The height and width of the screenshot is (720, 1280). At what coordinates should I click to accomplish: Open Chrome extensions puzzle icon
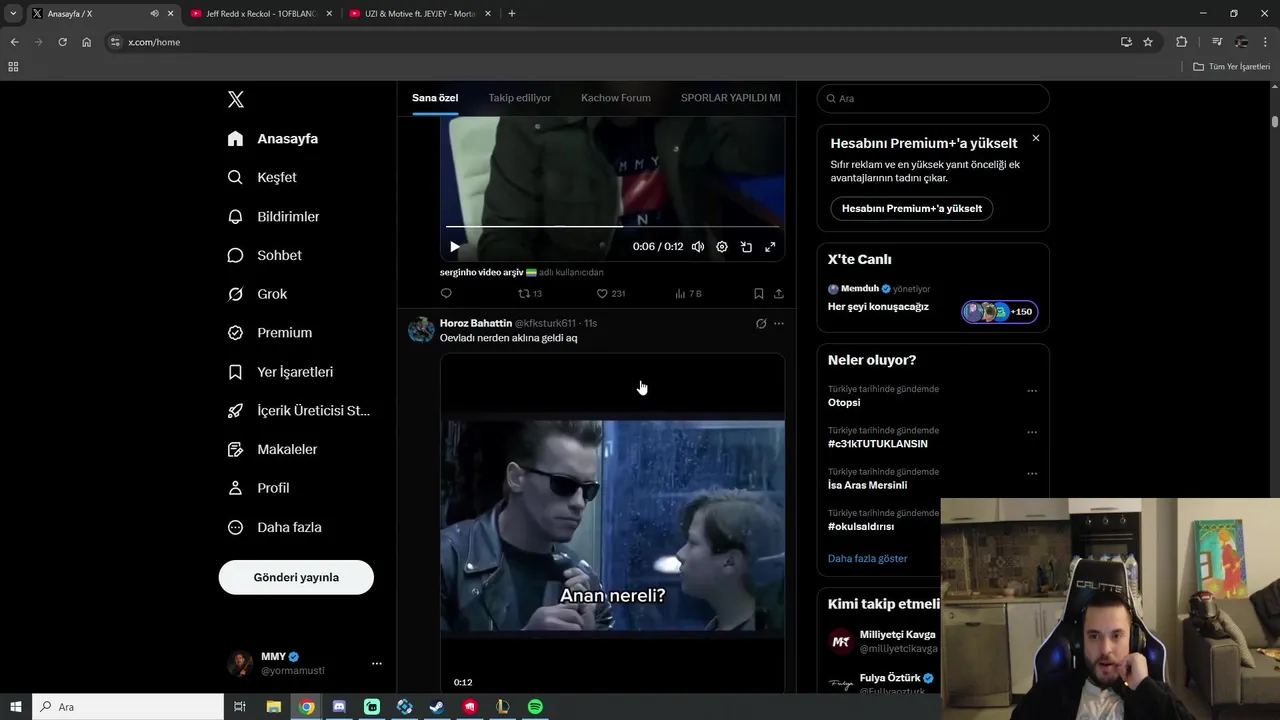(1182, 42)
